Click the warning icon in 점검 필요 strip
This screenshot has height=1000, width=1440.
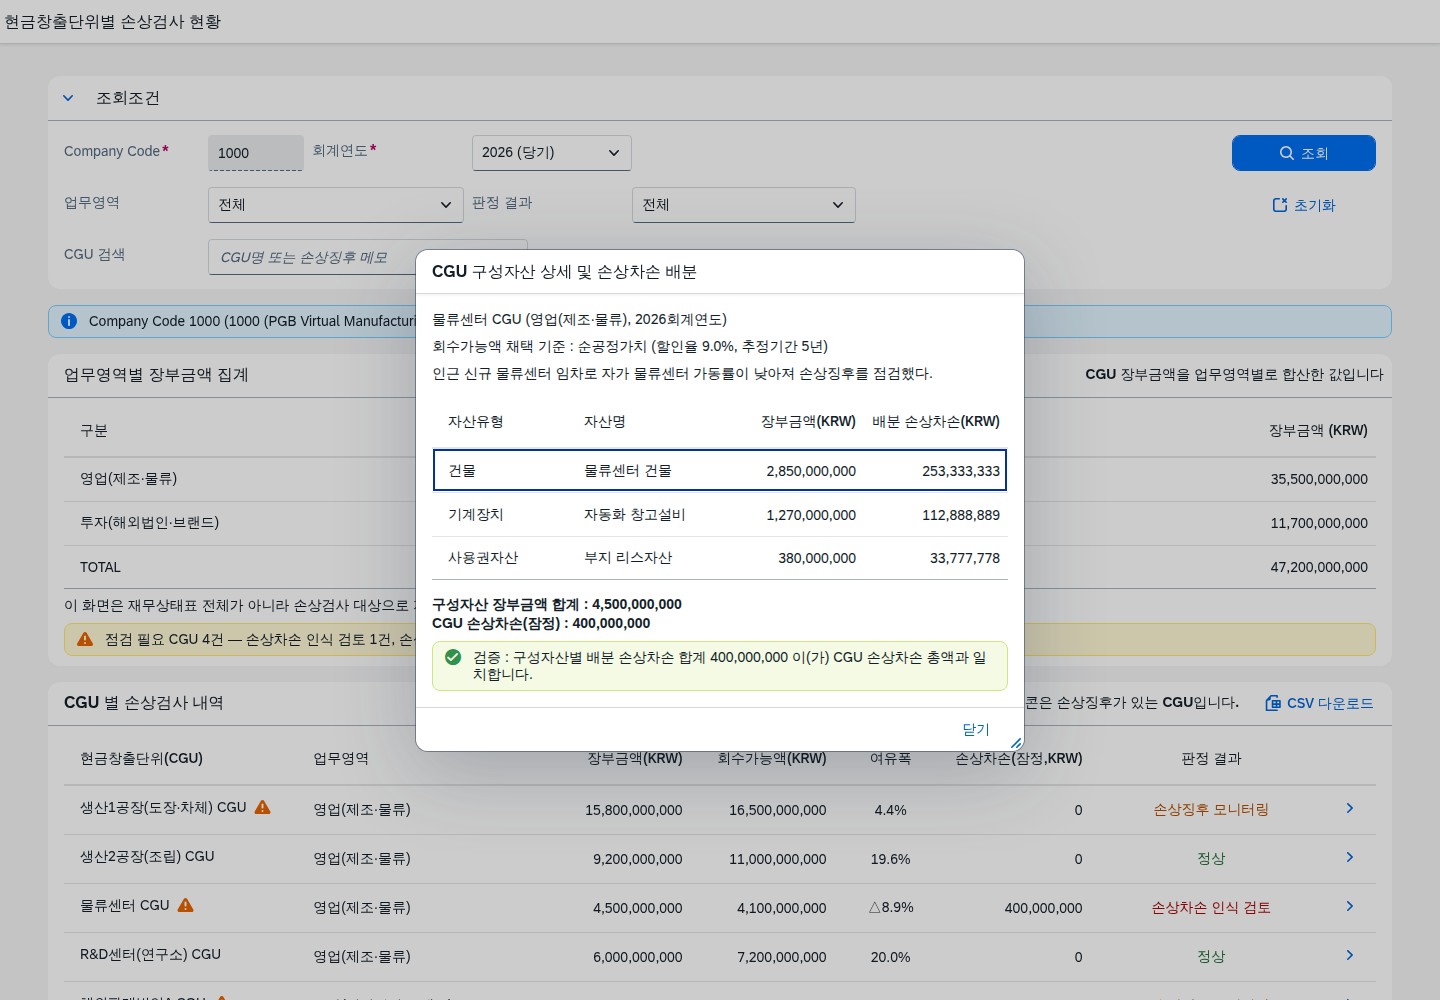pyautogui.click(x=85, y=639)
